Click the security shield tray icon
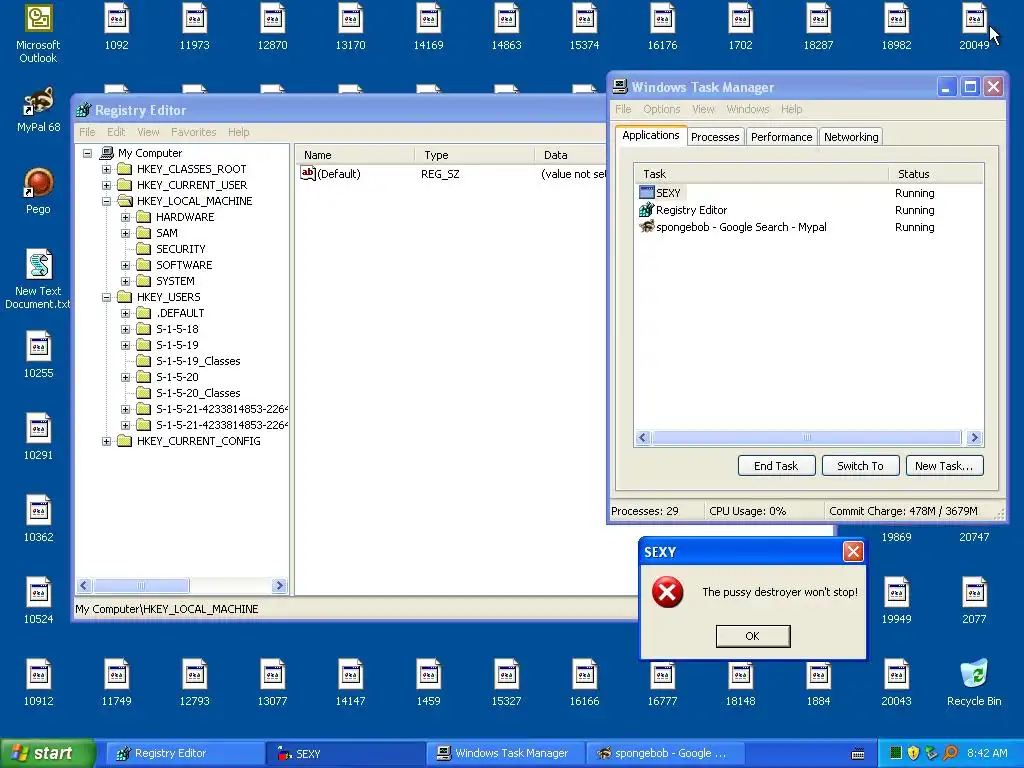1024x768 pixels. point(914,753)
